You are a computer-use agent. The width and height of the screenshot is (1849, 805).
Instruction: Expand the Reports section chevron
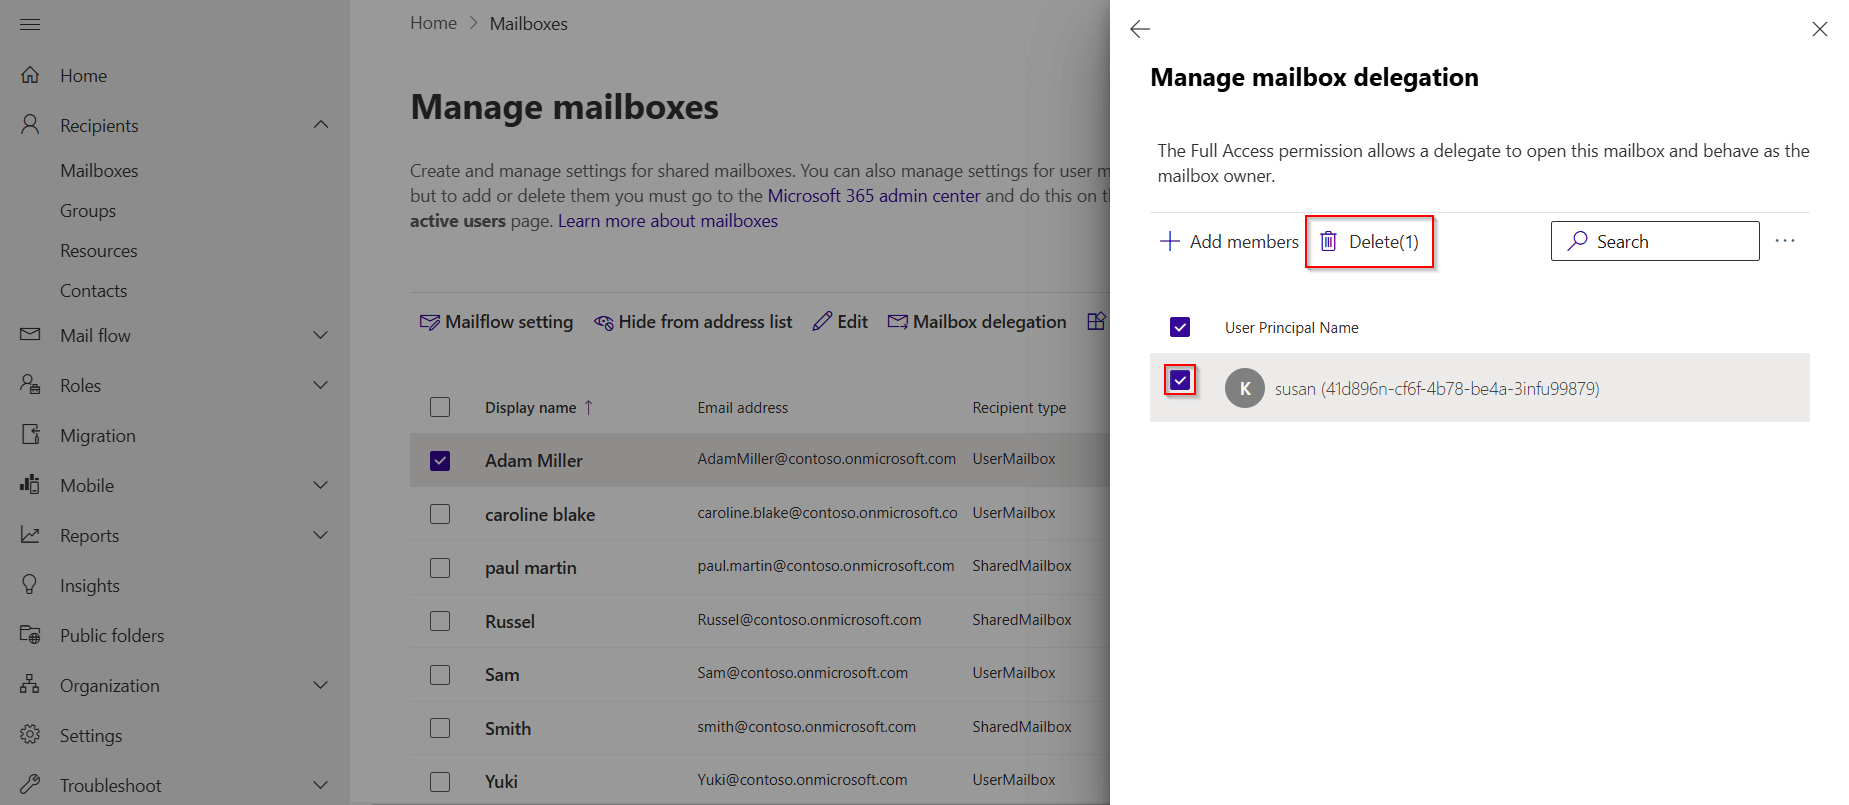(x=321, y=535)
